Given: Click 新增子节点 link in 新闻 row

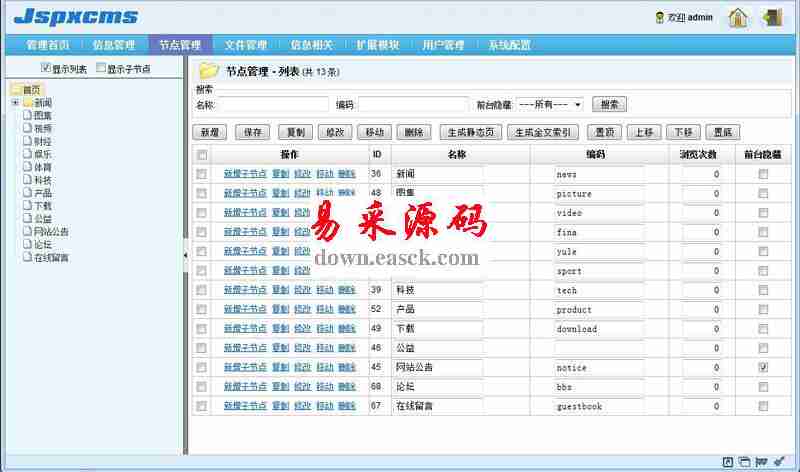Looking at the screenshot, I should point(245,174).
